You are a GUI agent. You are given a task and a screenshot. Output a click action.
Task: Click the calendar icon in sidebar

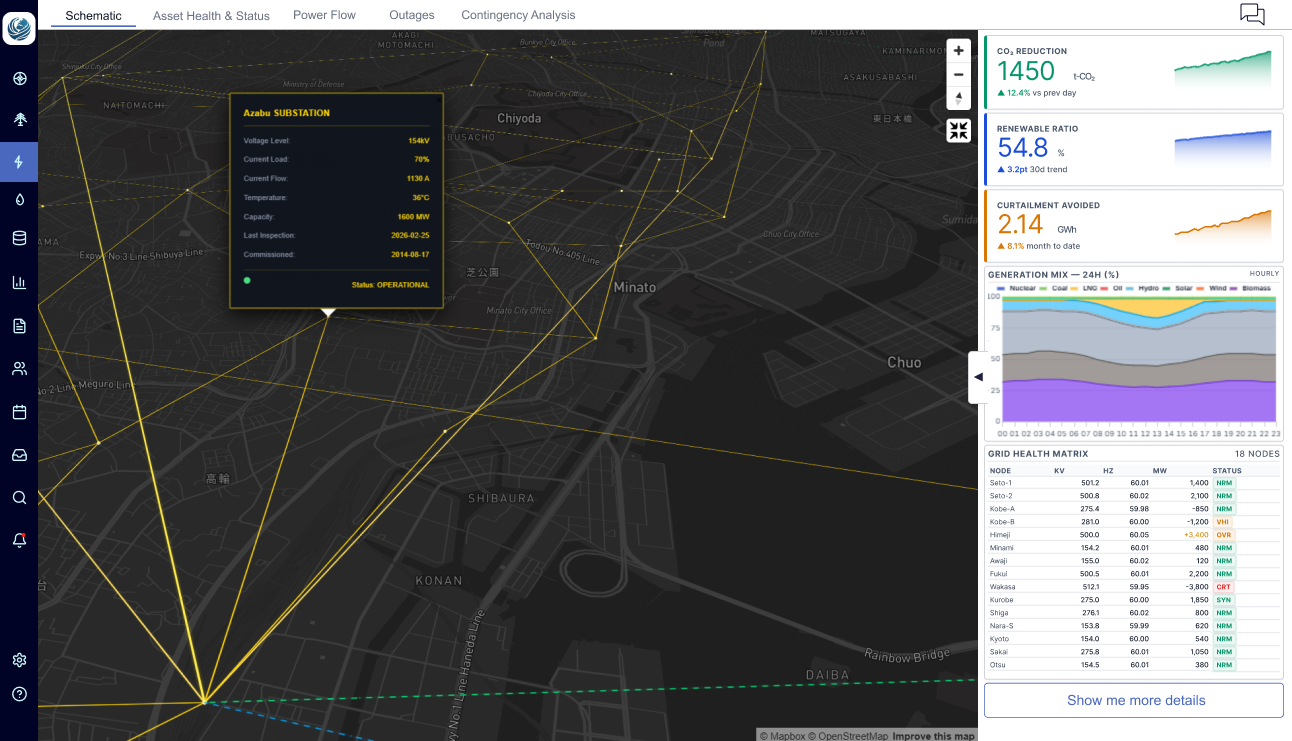(x=19, y=412)
